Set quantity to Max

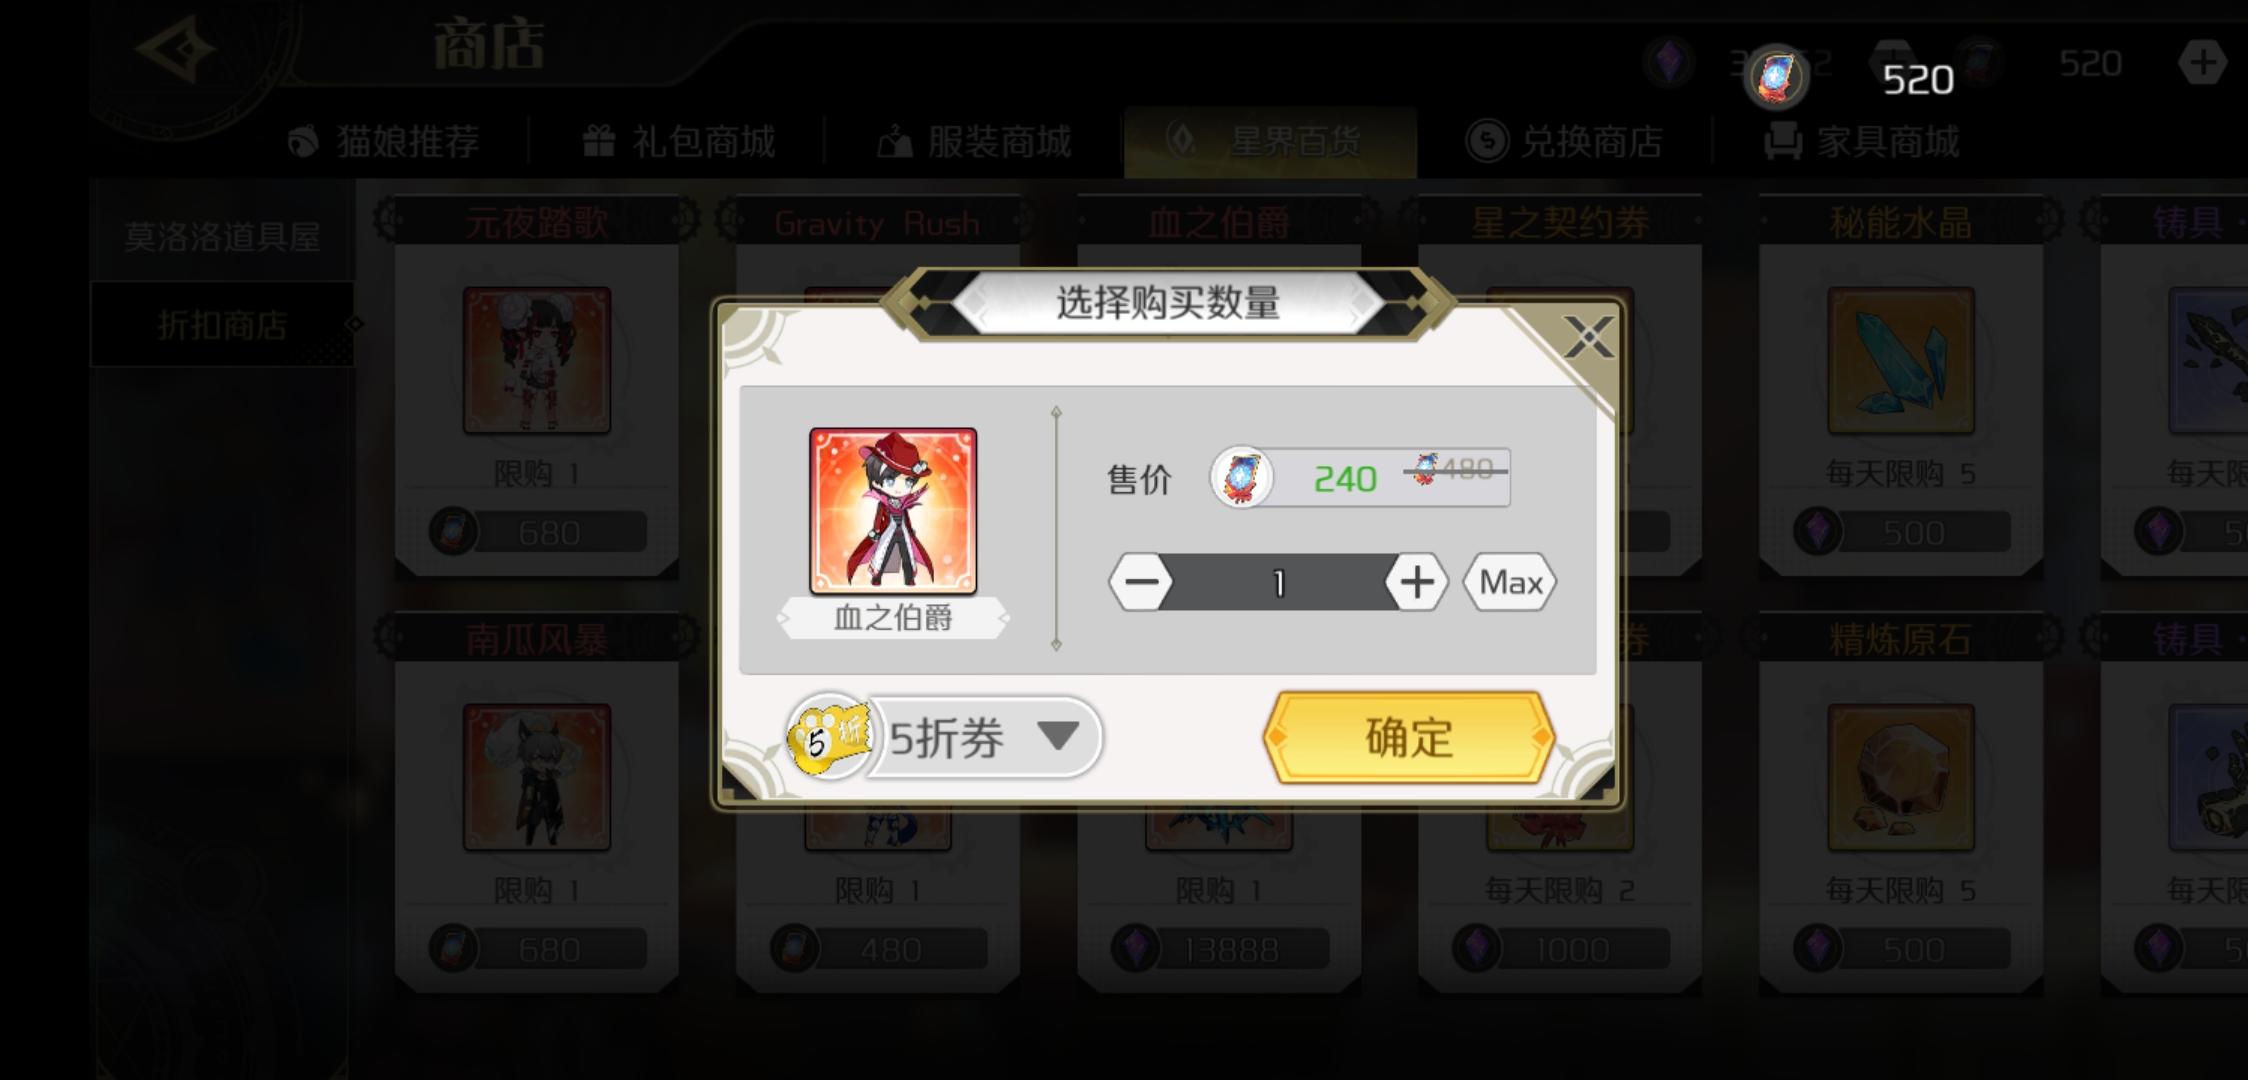(x=1510, y=582)
